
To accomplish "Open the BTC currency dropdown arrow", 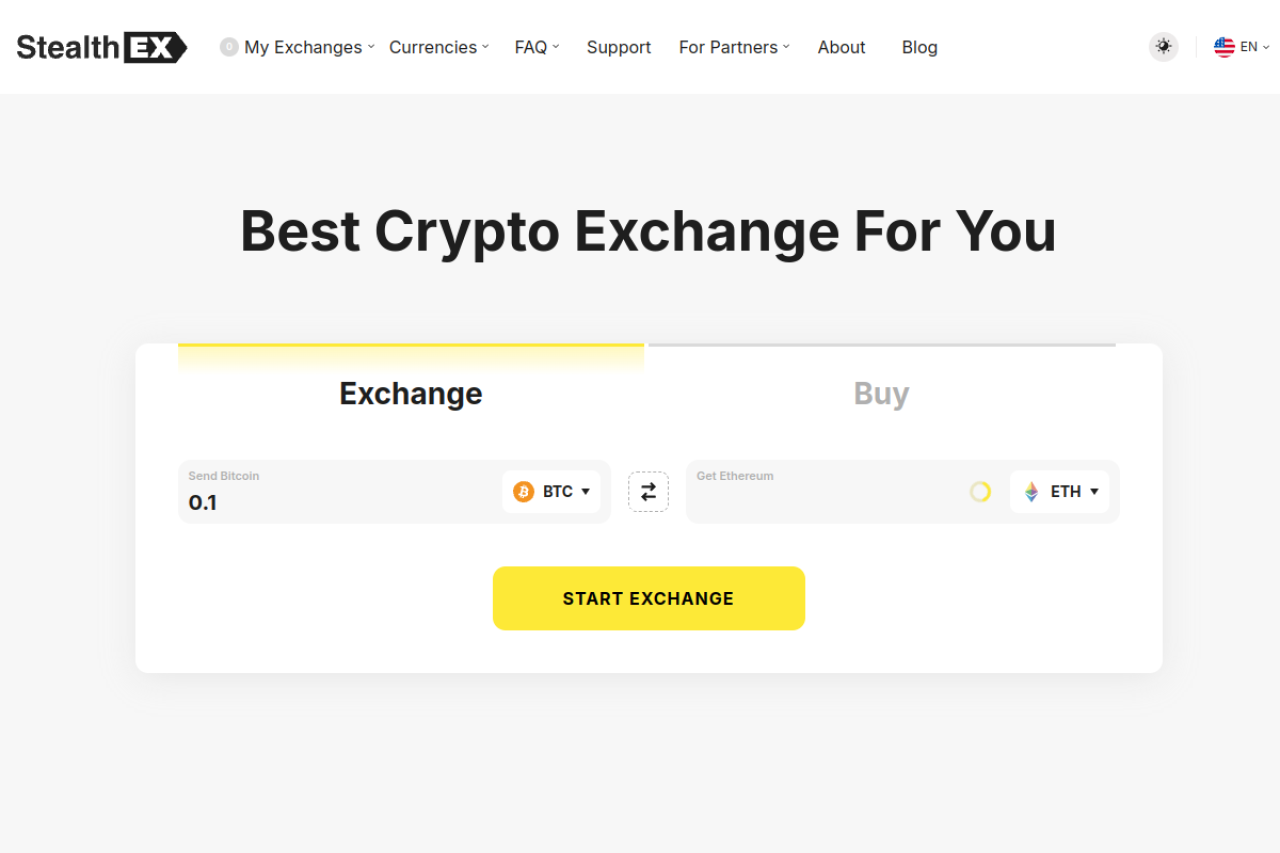I will coord(585,492).
